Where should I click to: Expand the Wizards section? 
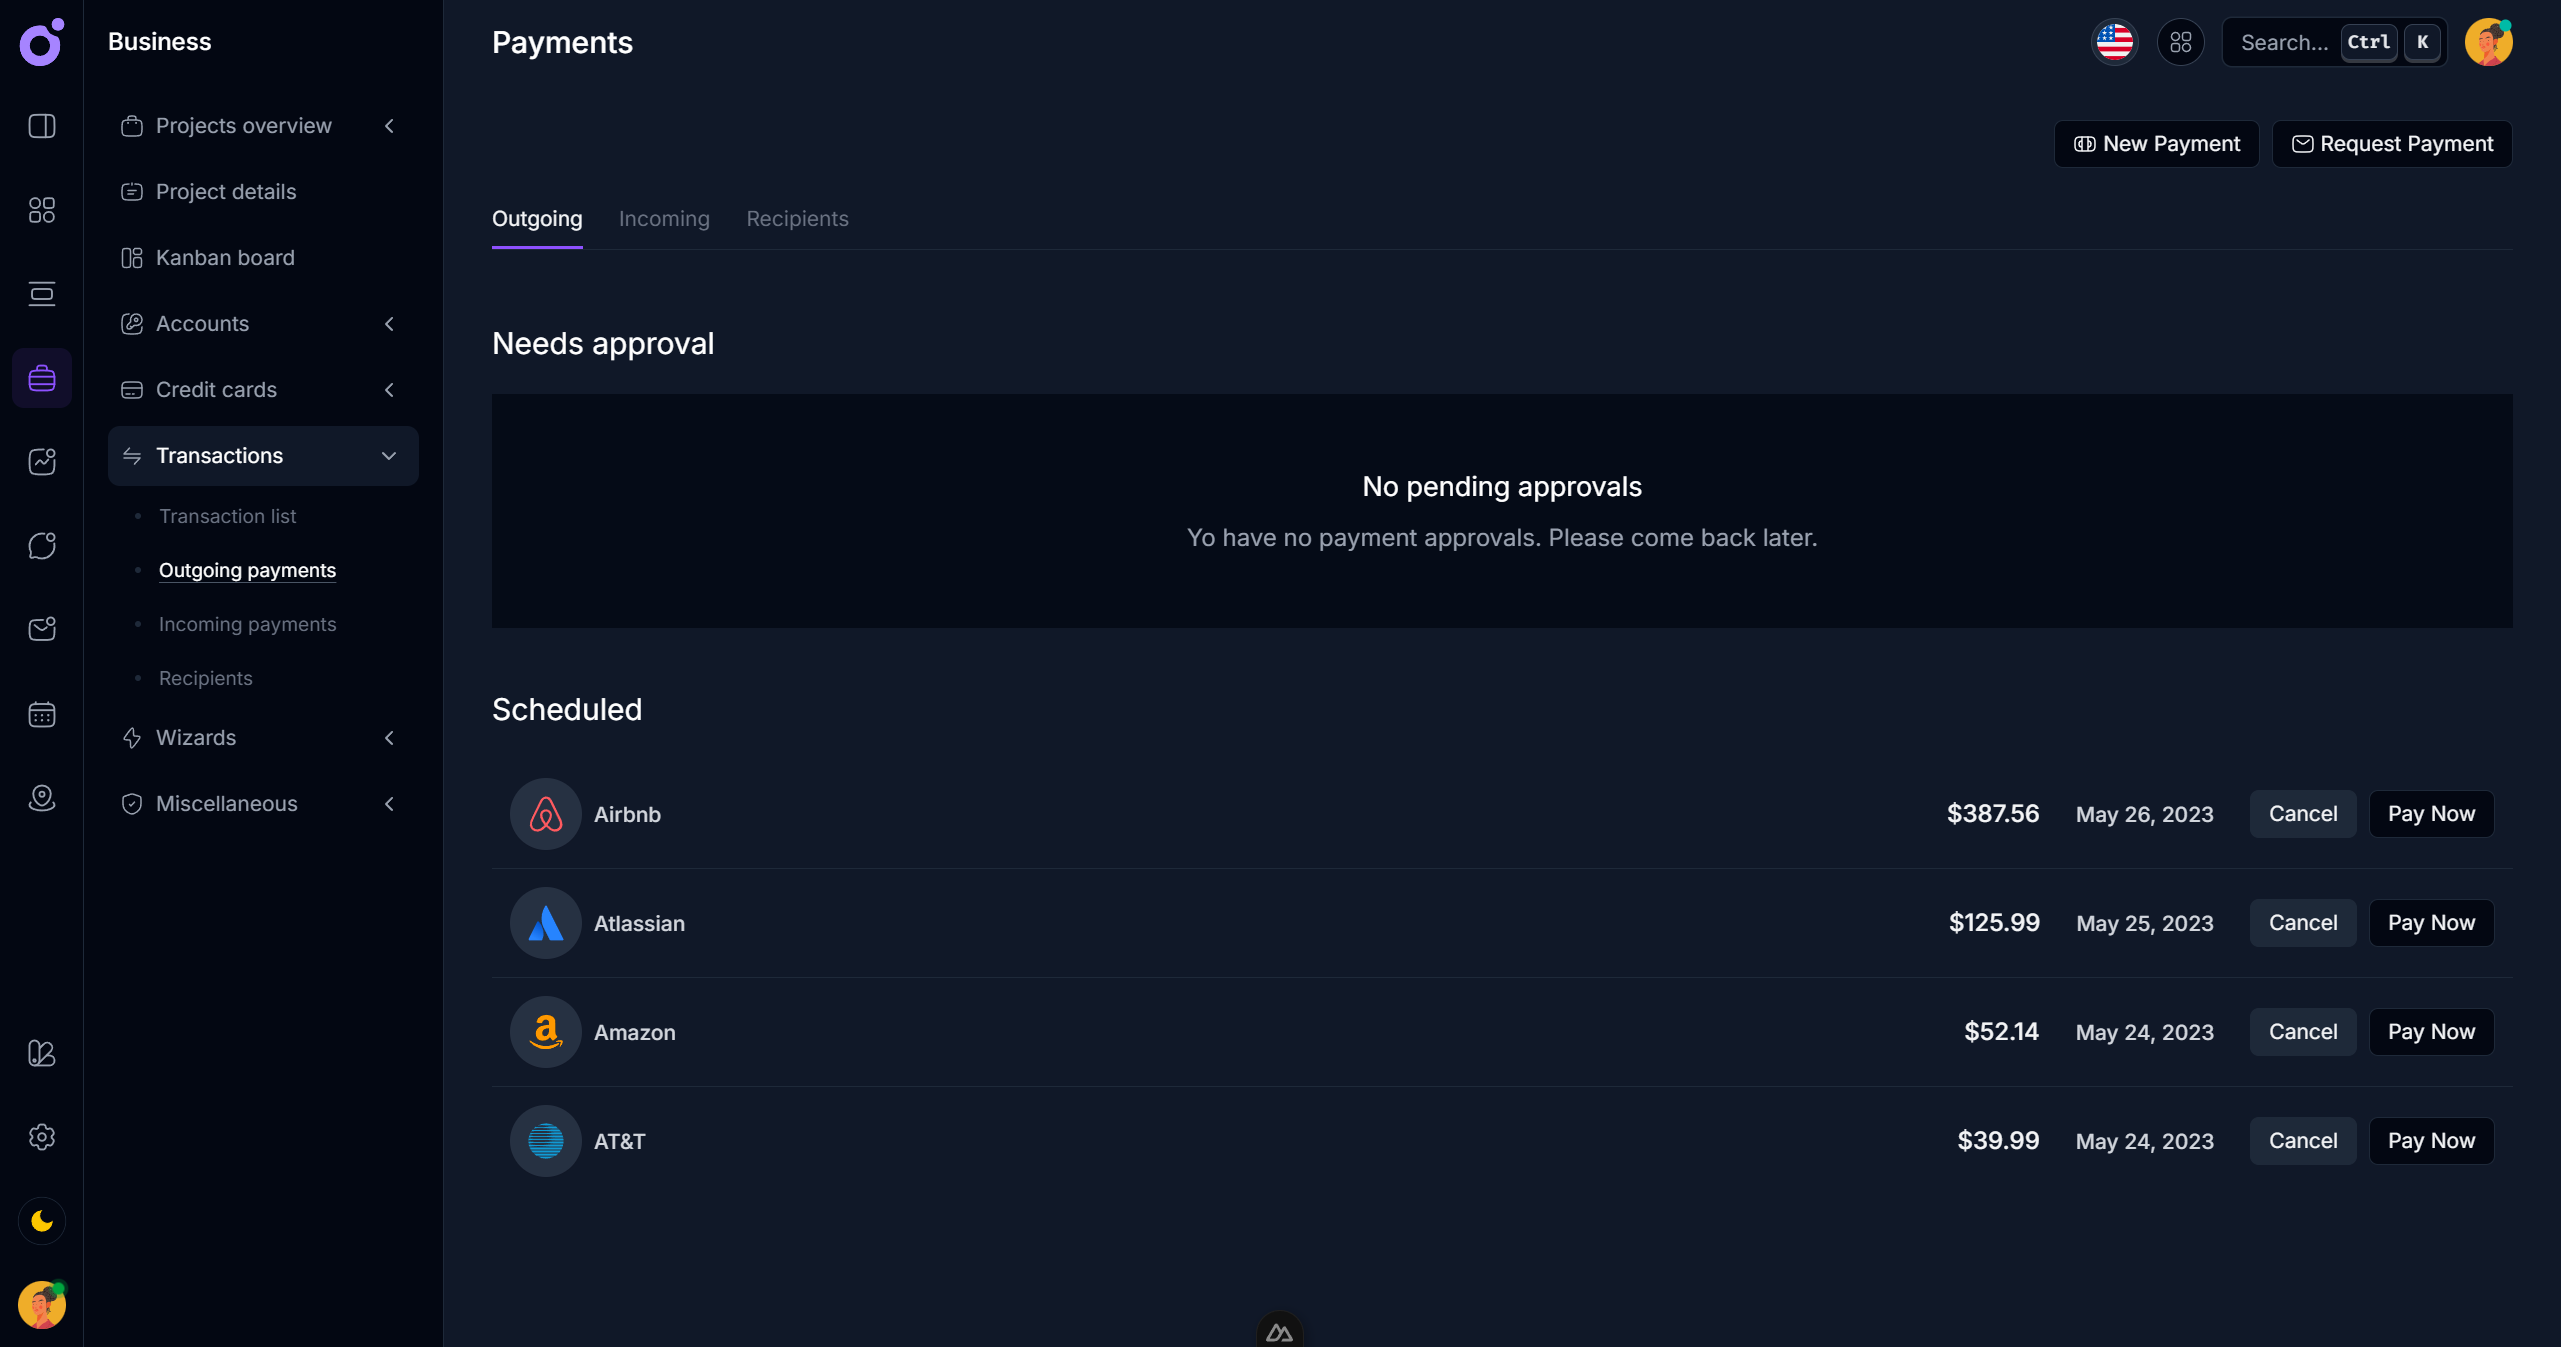coord(389,738)
